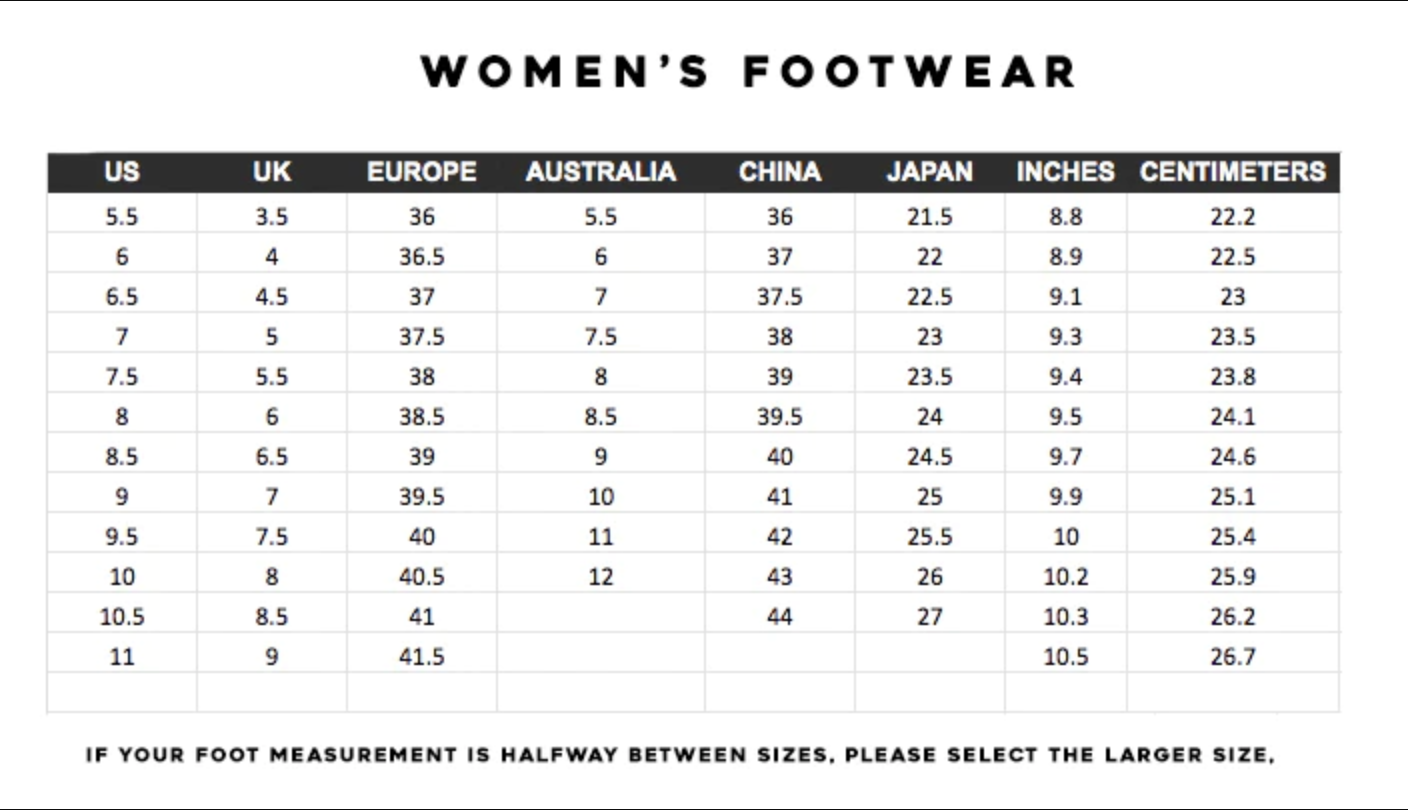Select Australia size 12 cell
The image size is (1408, 810).
pyautogui.click(x=600, y=577)
